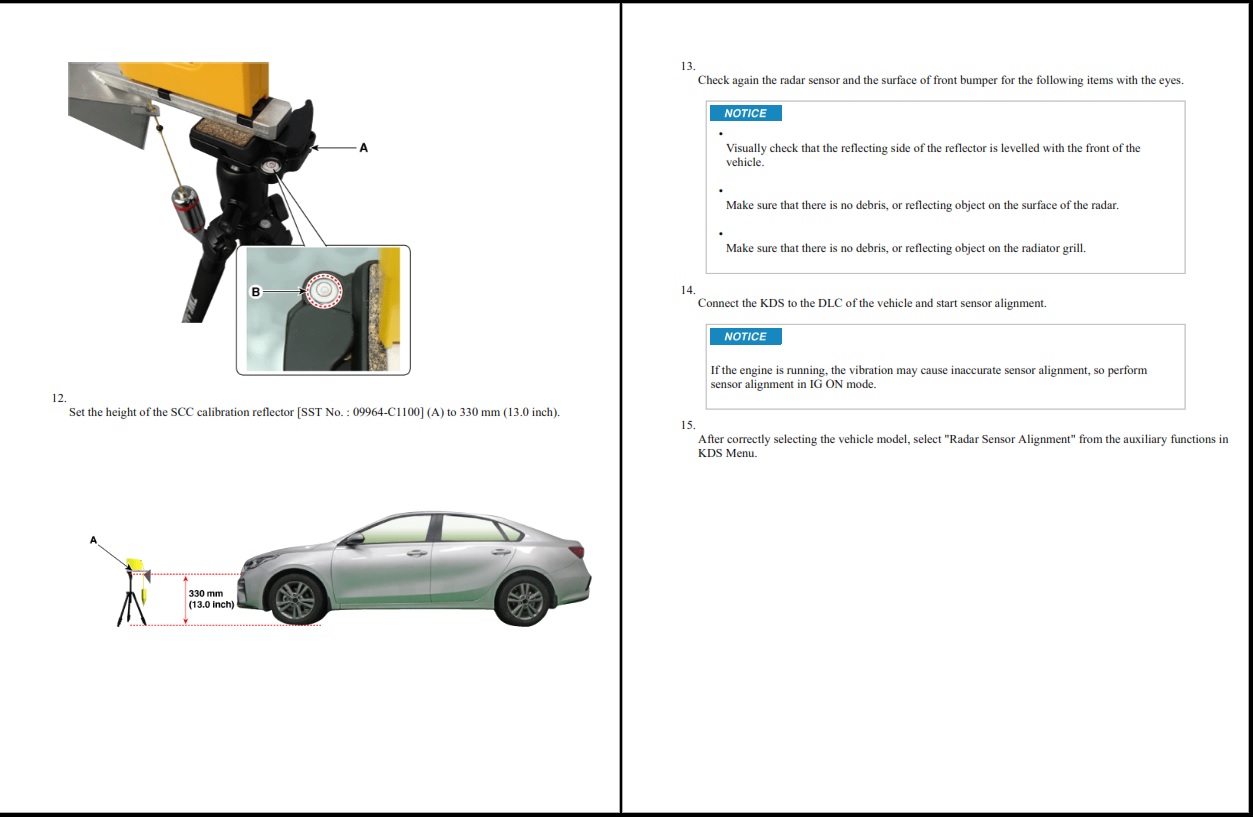
Task: Click step 12 text about SCC calibration reflector height
Action: tap(314, 412)
